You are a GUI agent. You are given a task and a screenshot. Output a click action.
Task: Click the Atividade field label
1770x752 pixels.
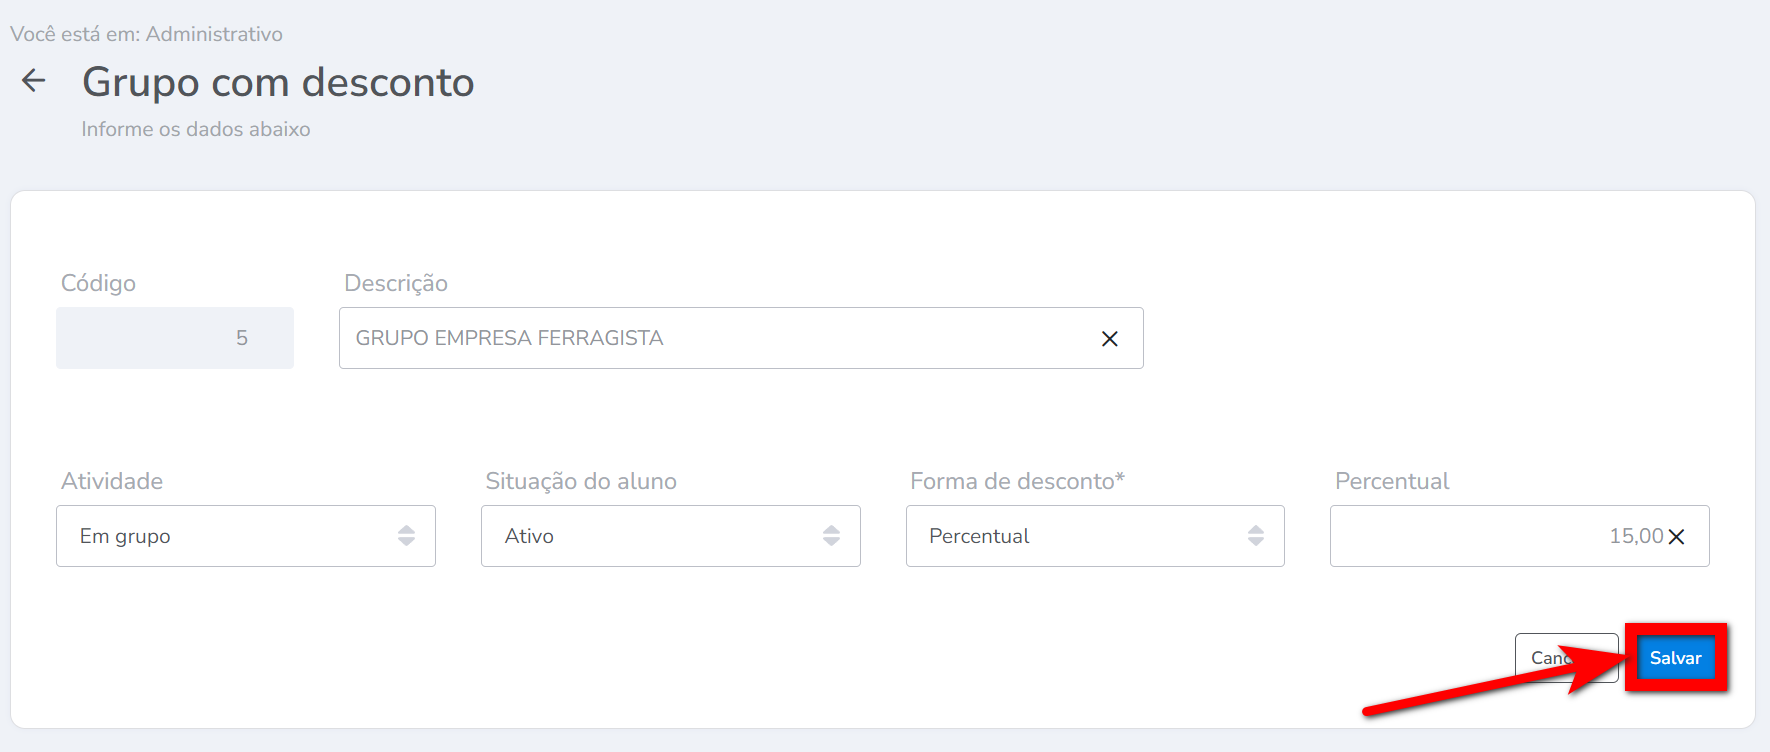(112, 481)
